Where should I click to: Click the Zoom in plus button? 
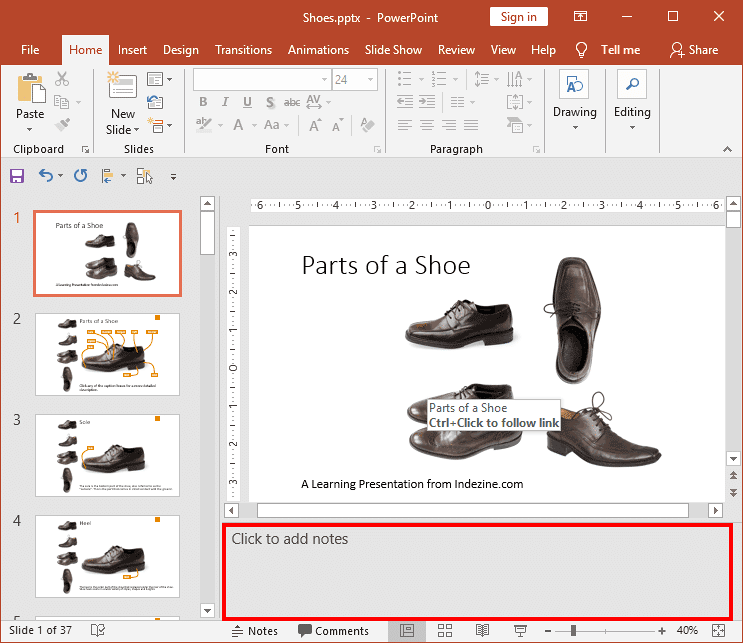[662, 631]
